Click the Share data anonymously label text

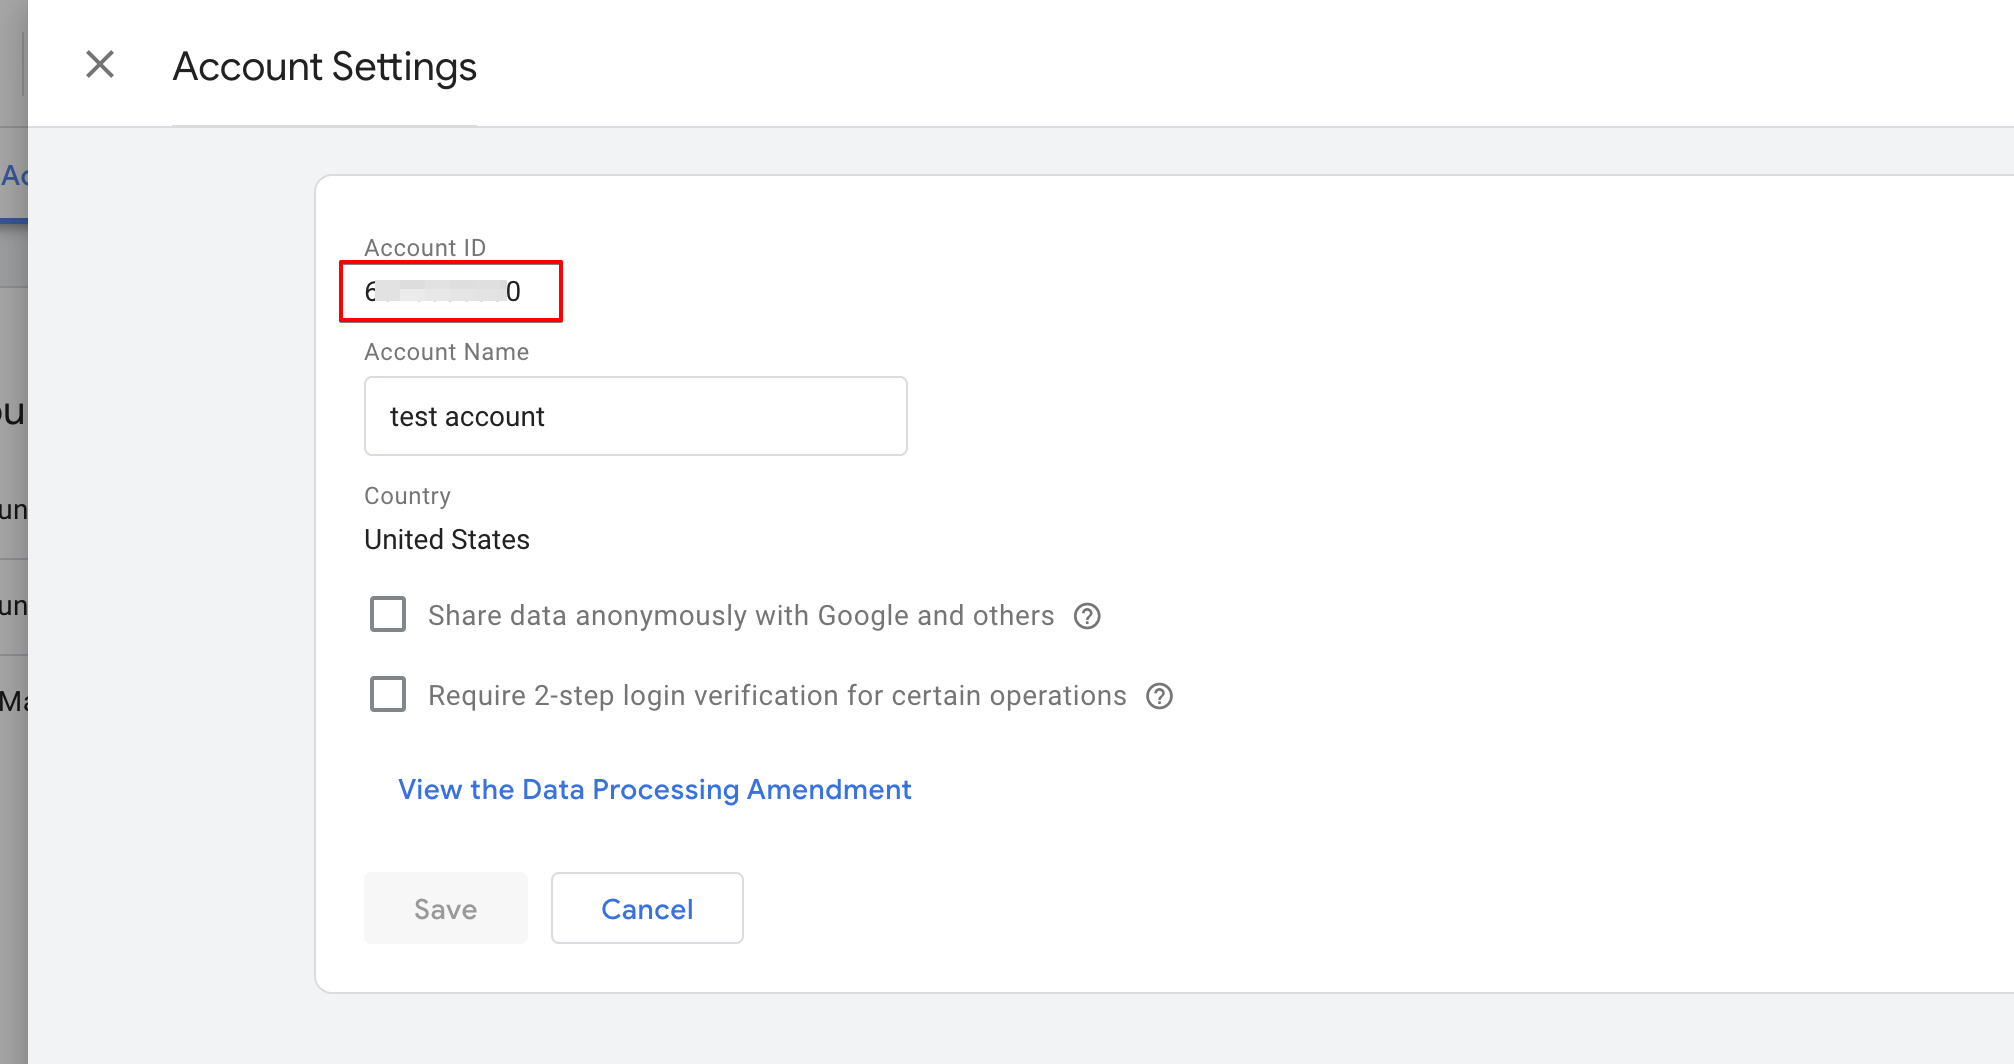740,616
